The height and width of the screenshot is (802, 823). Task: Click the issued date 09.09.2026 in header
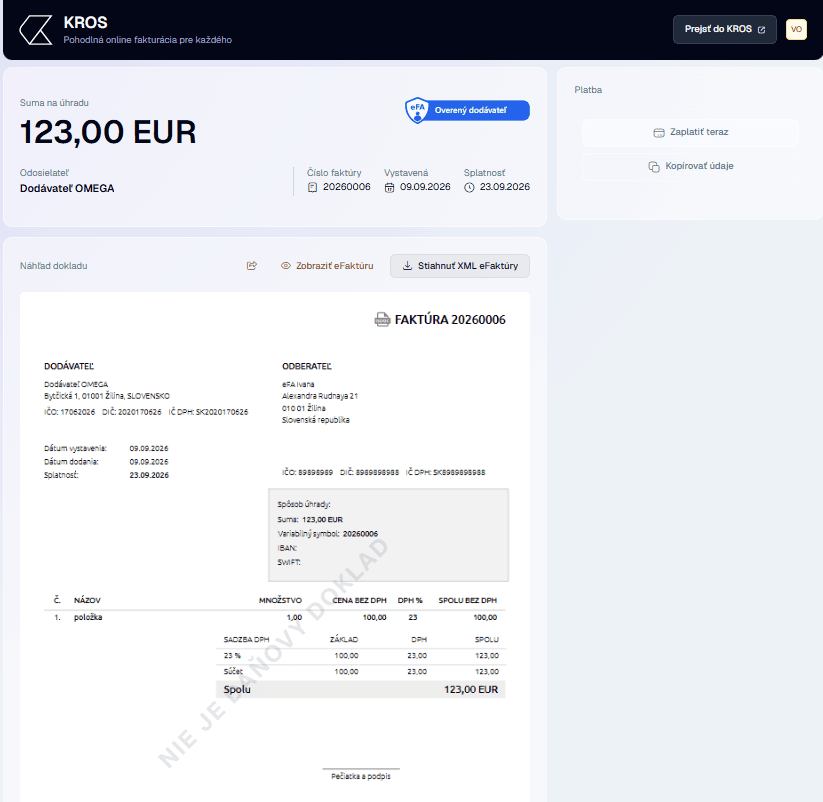pos(425,187)
